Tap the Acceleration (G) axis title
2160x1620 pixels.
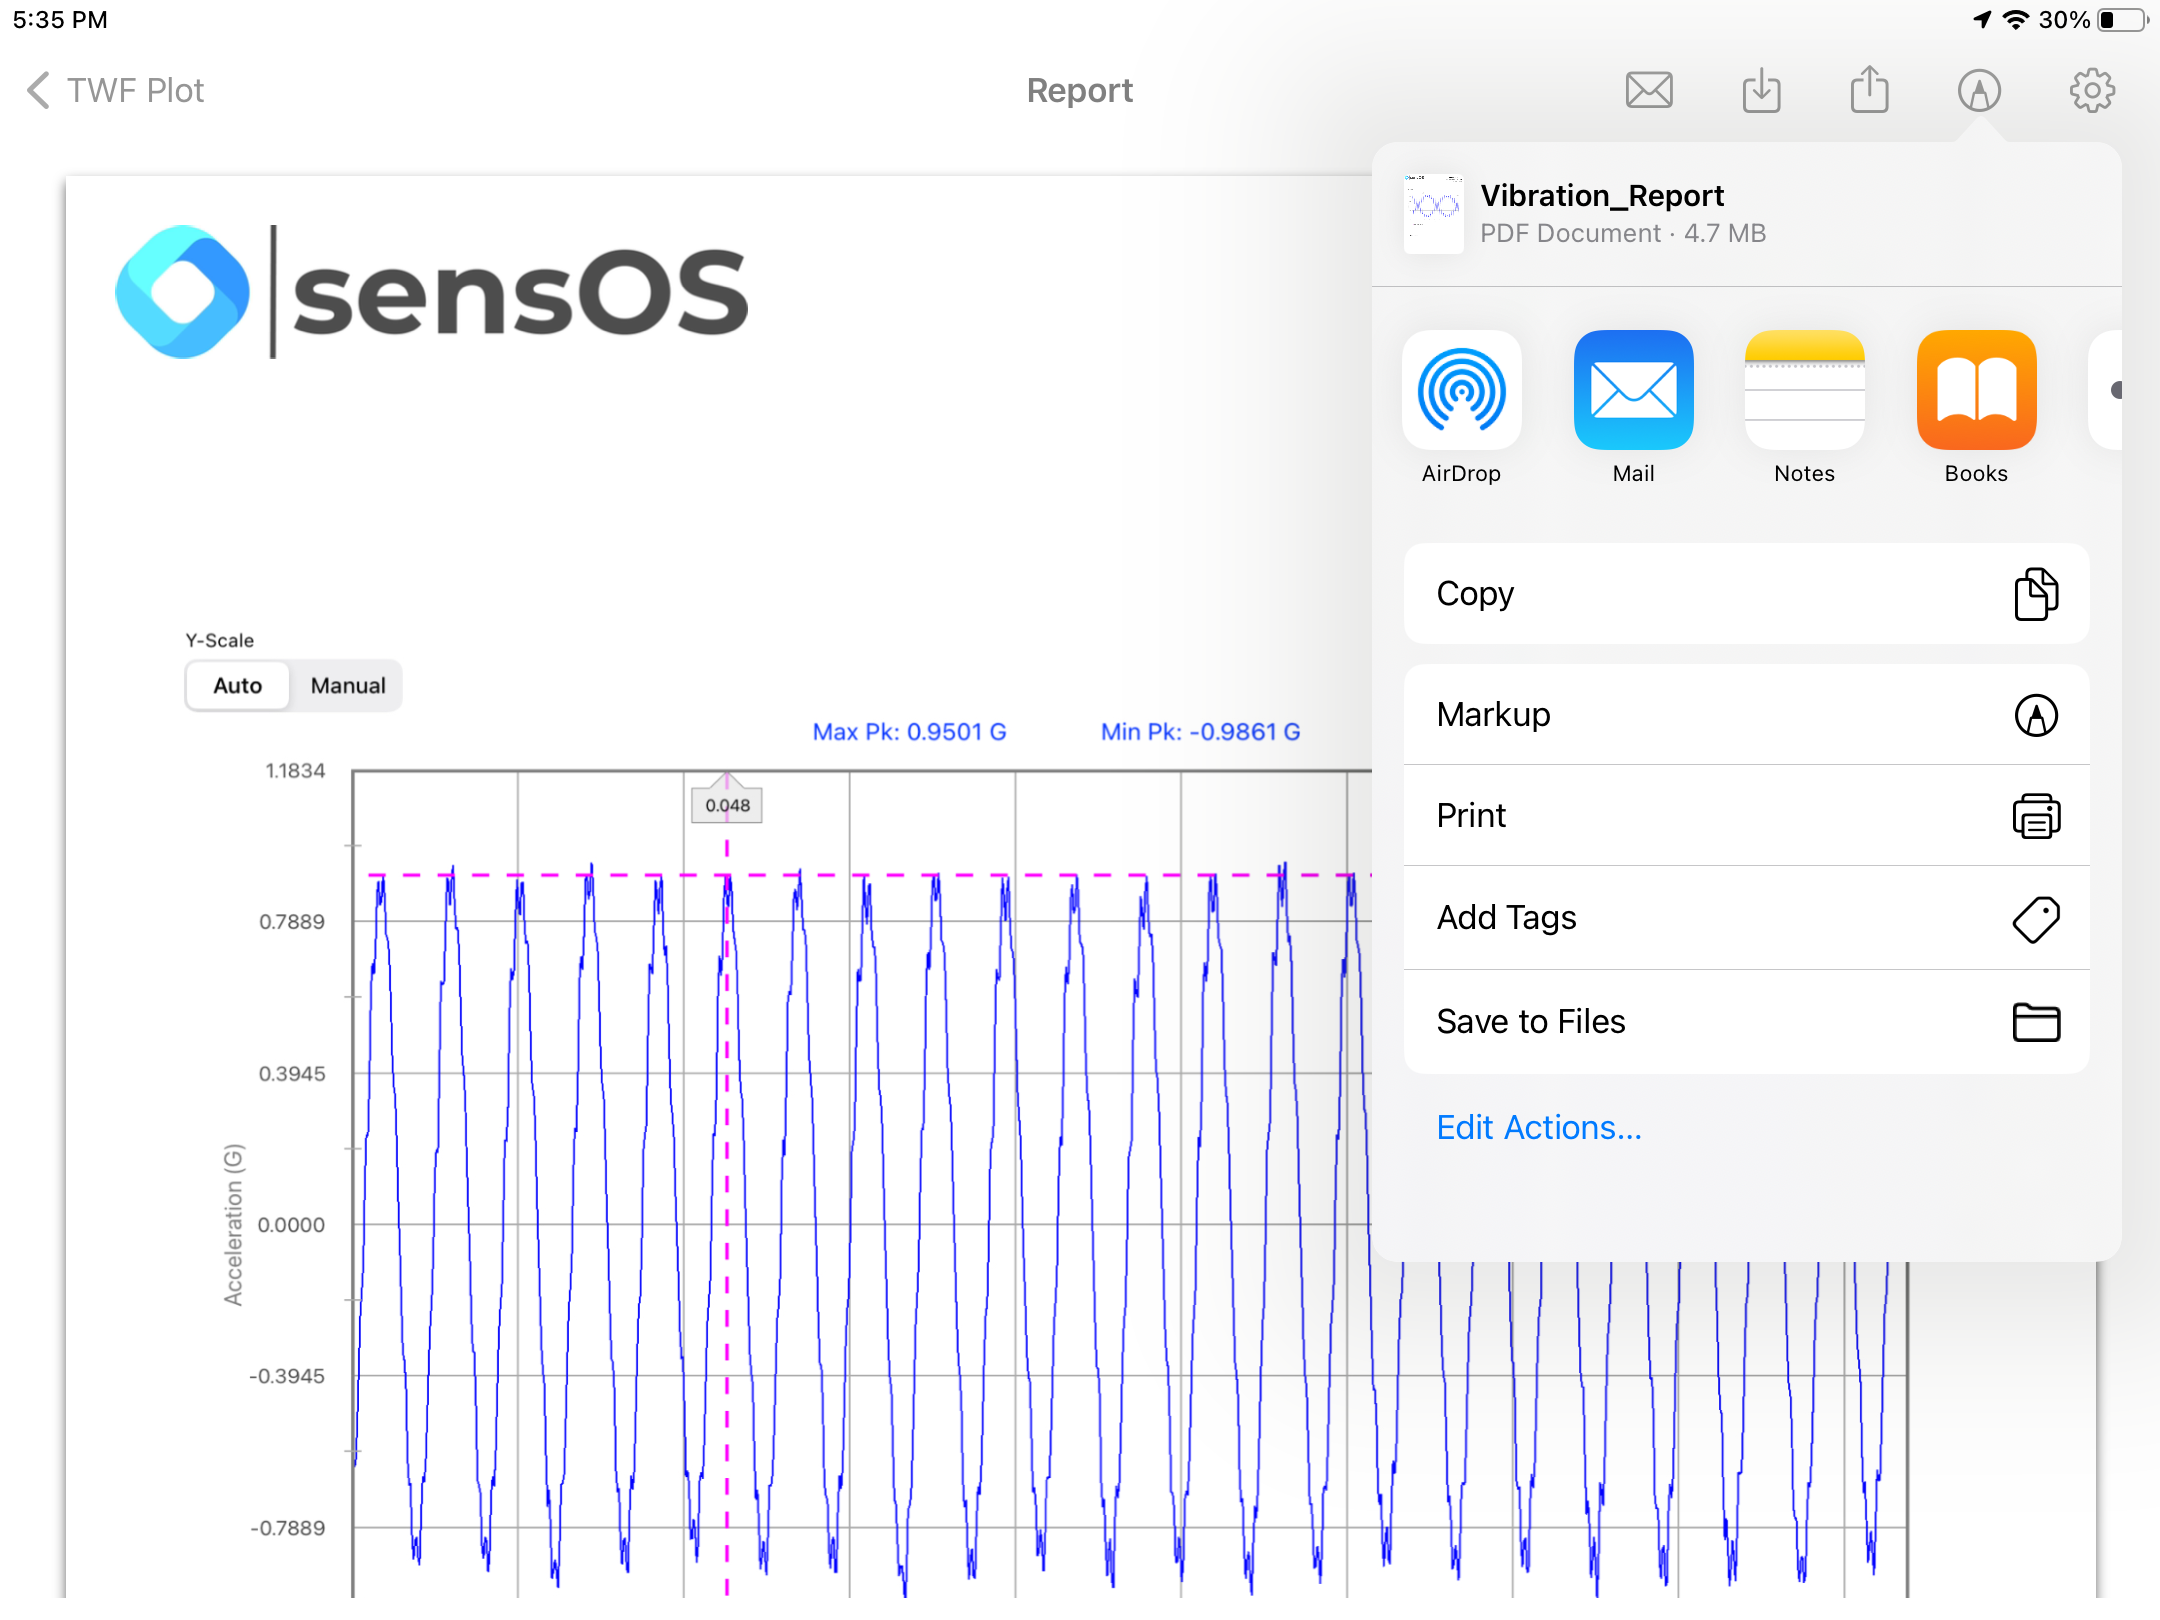pos(233,1224)
